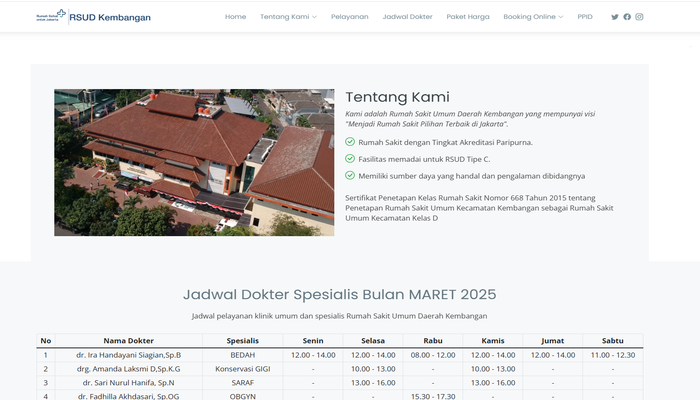
Task: Click the 13.00 - 16.00 Kamis cell
Action: coord(493,383)
